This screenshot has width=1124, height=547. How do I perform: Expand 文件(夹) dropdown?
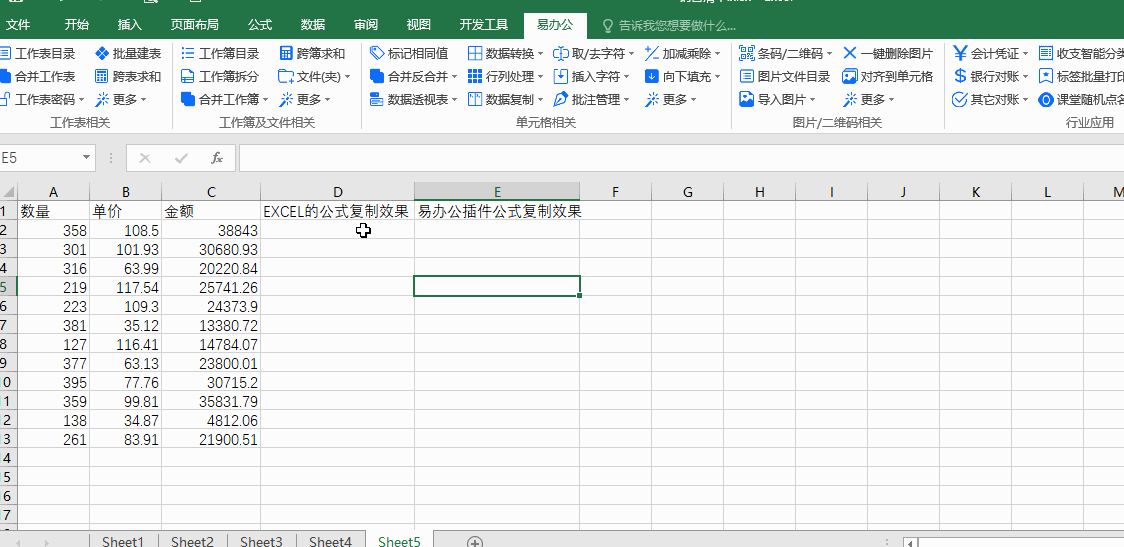tap(348, 77)
